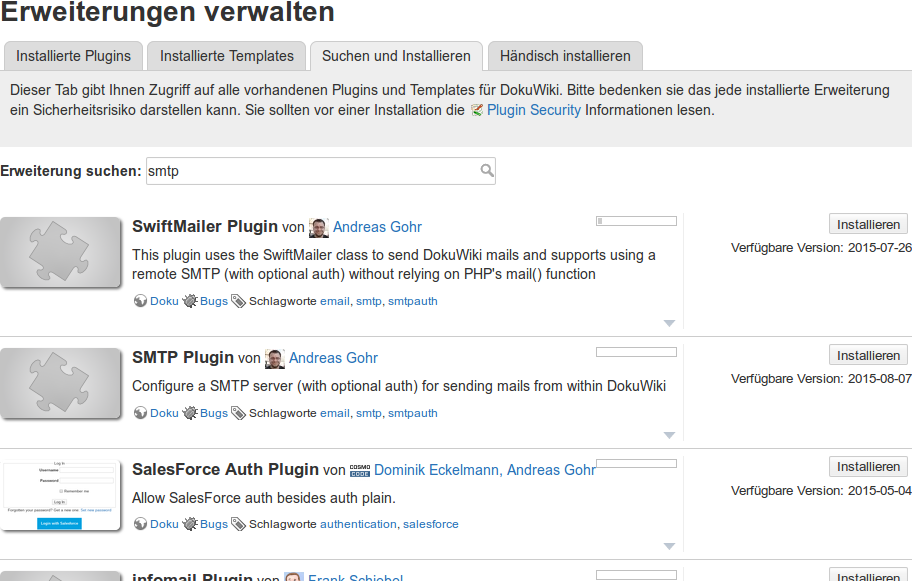
Task: Click the Bugs icon for SwiftMailer Plugin
Action: tap(190, 301)
